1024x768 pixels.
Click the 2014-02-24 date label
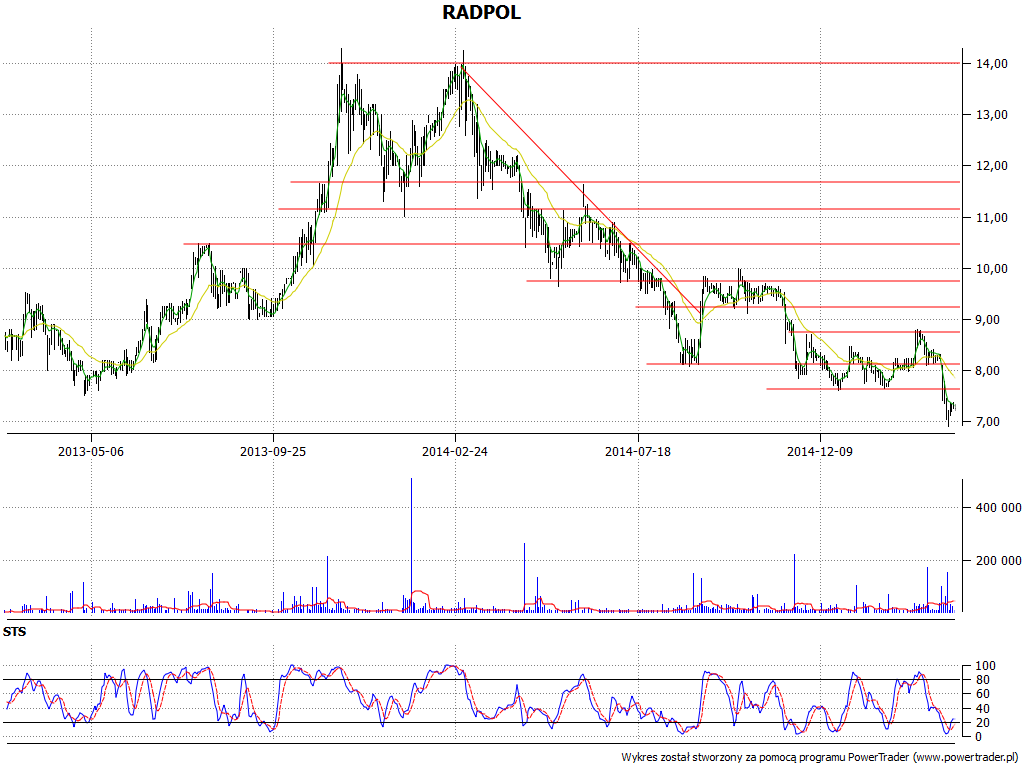pos(455,451)
